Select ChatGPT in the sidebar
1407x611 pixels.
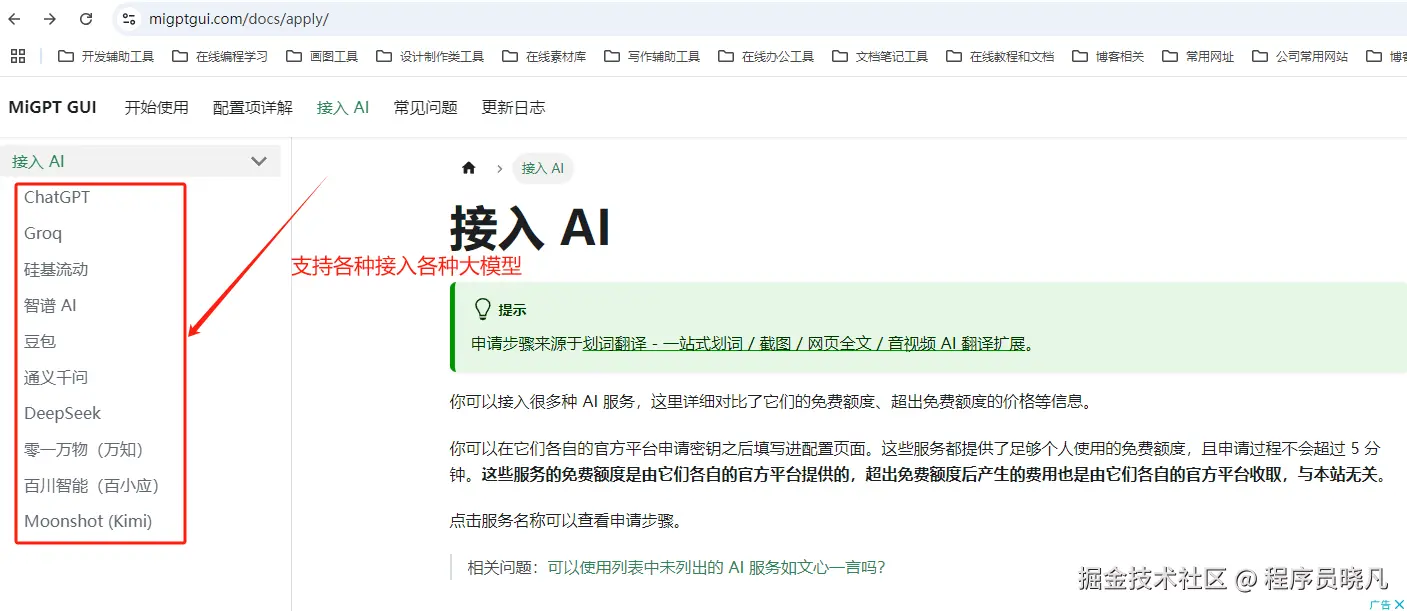click(57, 197)
